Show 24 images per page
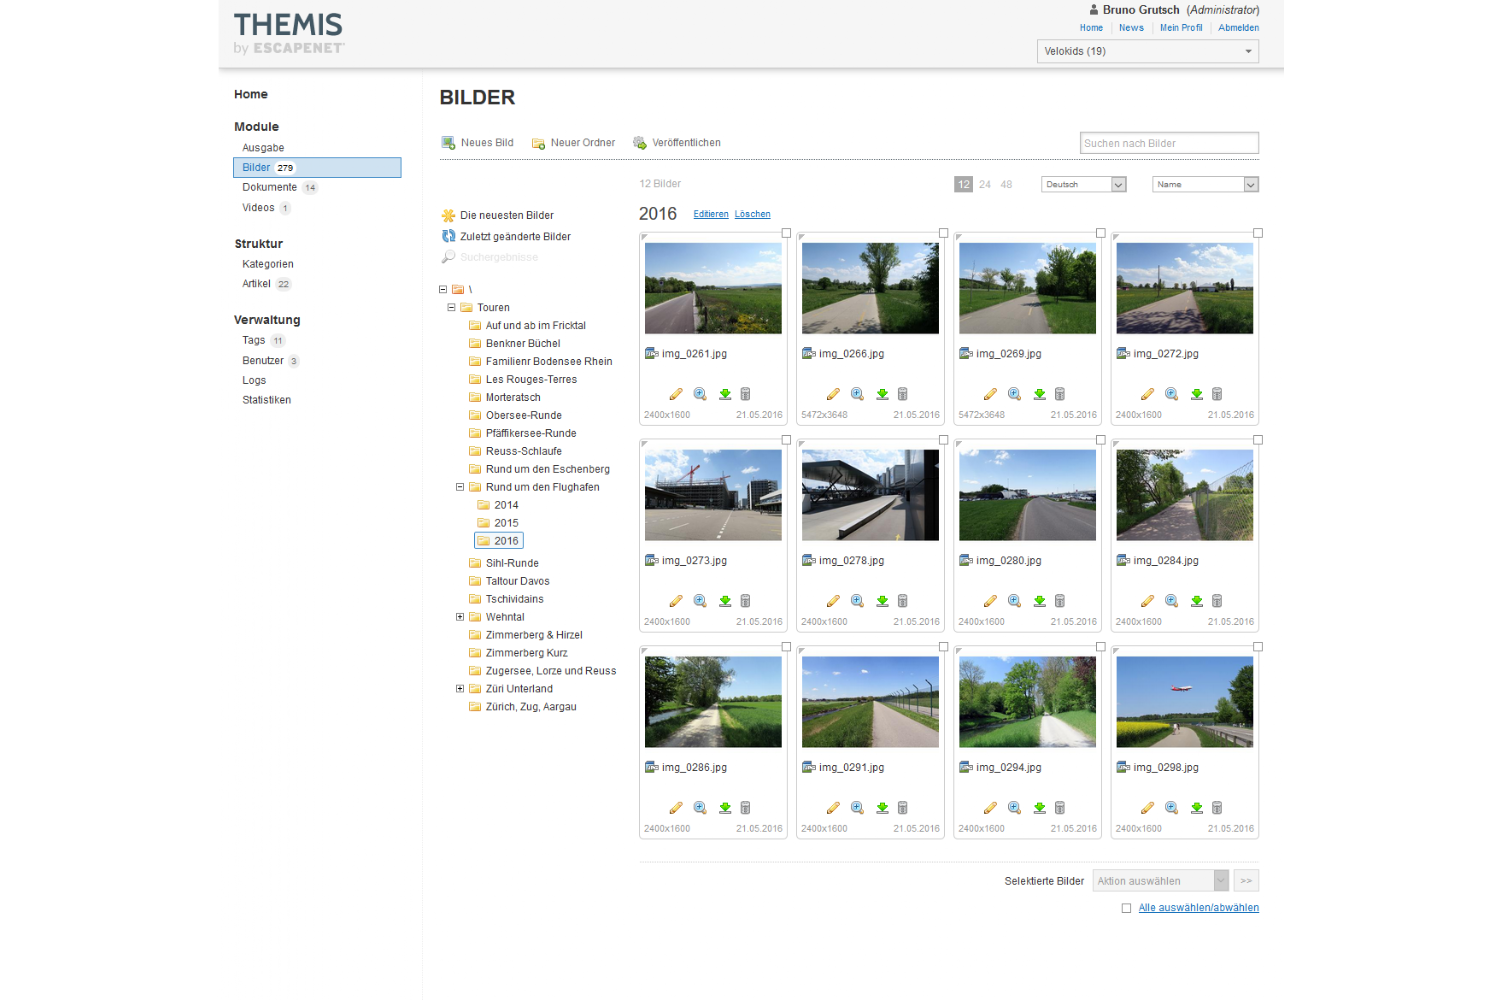 (x=985, y=185)
